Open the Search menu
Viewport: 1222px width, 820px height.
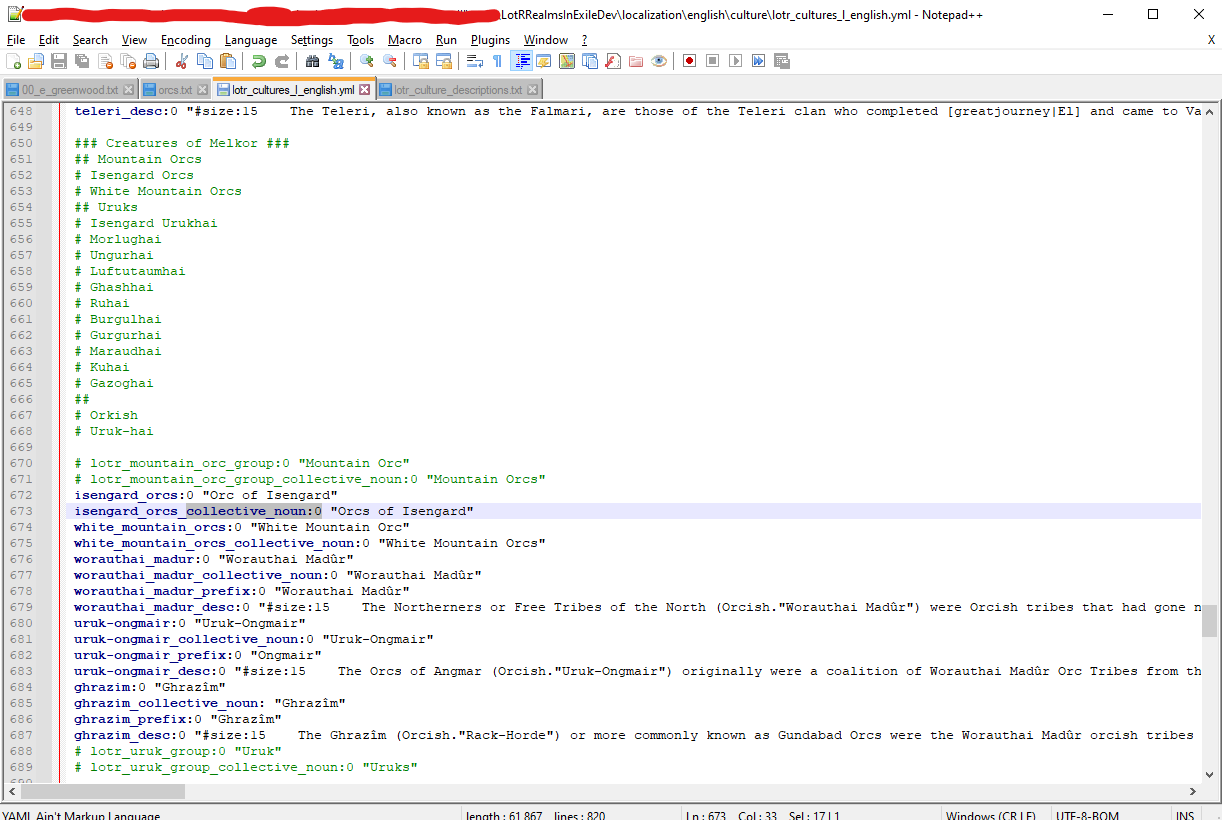tap(90, 40)
